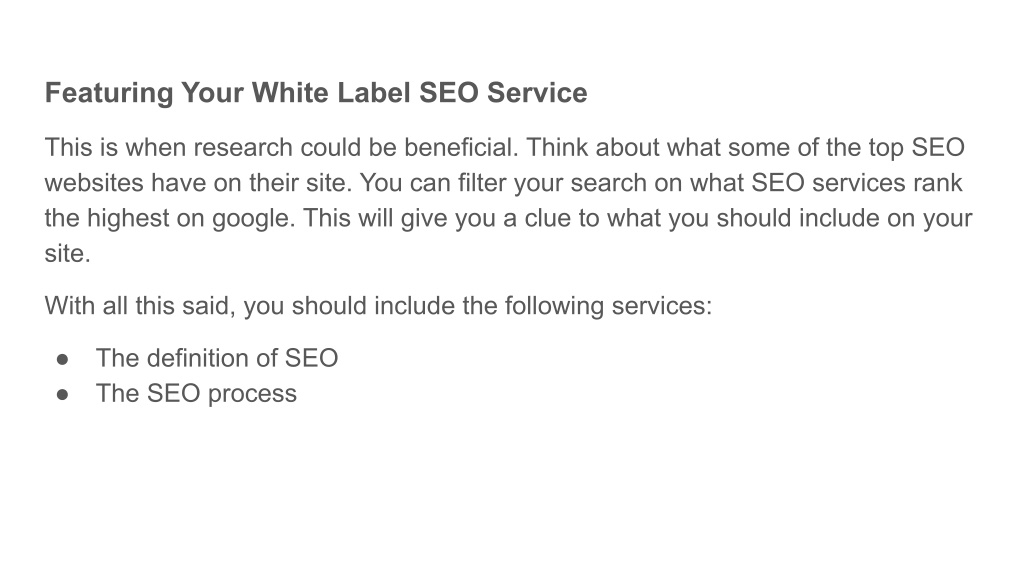Image resolution: width=1024 pixels, height=576 pixels.
Task: Click the word "highest" in the third line
Action: (128, 219)
